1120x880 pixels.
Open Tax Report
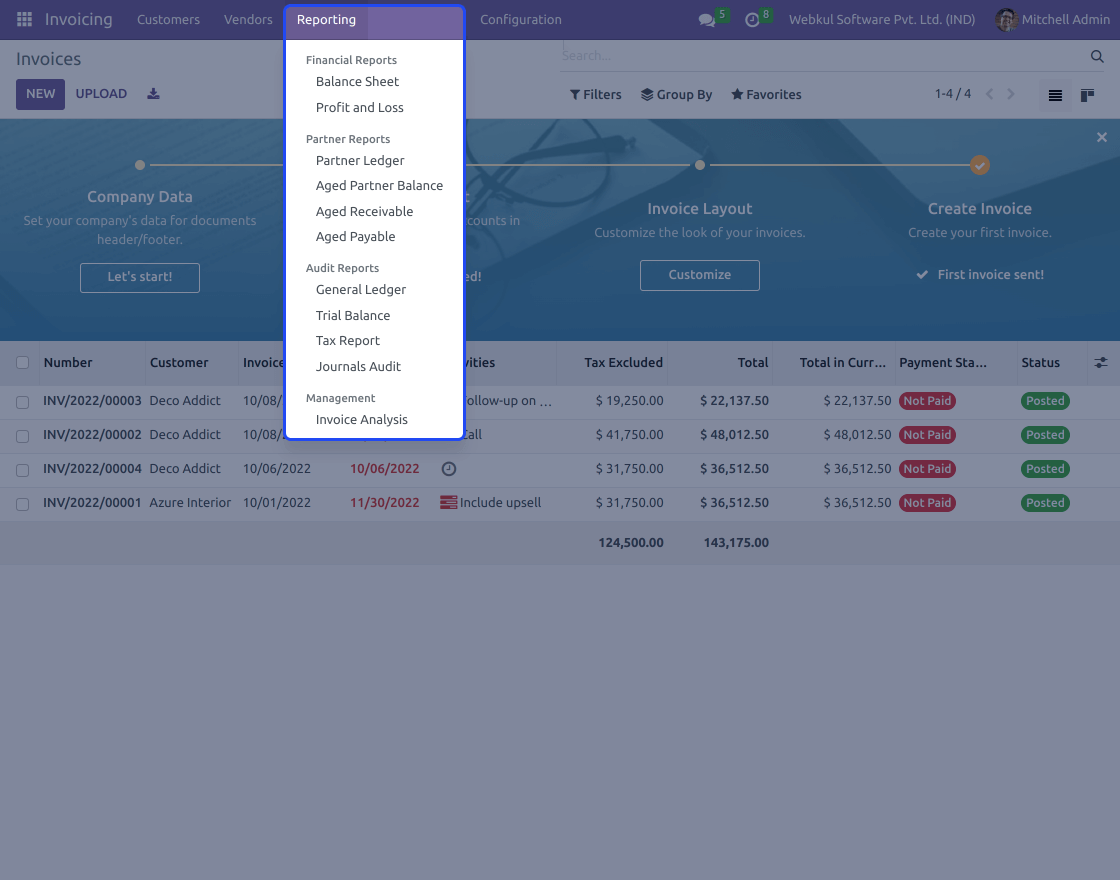(x=348, y=341)
